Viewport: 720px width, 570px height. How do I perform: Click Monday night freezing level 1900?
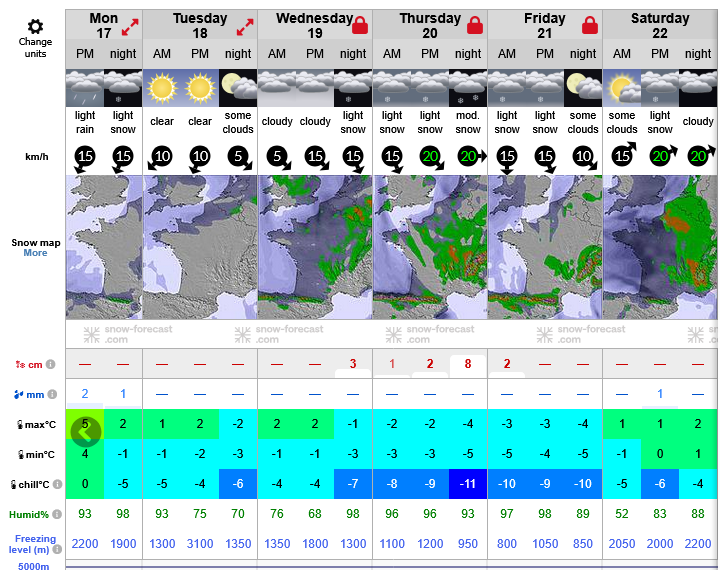[123, 544]
